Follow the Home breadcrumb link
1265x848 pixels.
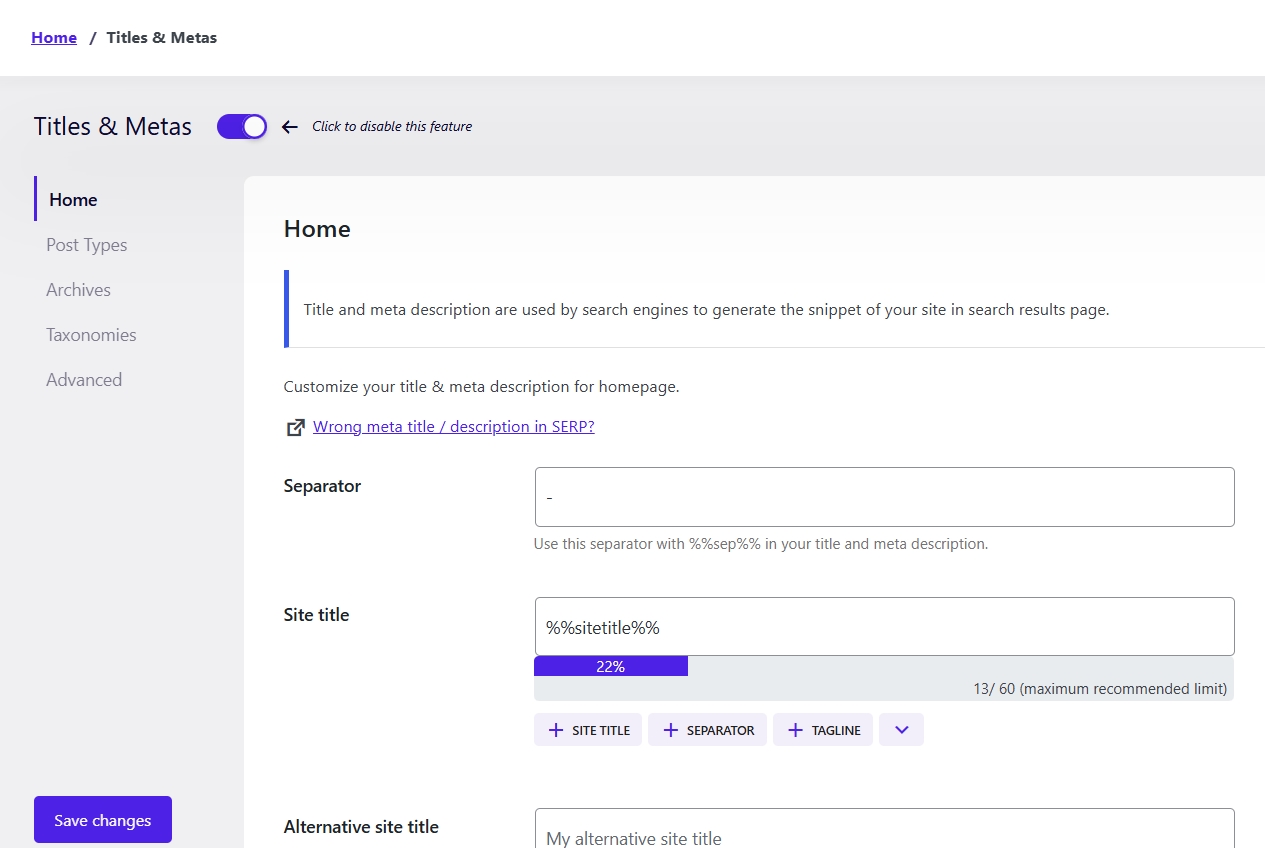54,38
